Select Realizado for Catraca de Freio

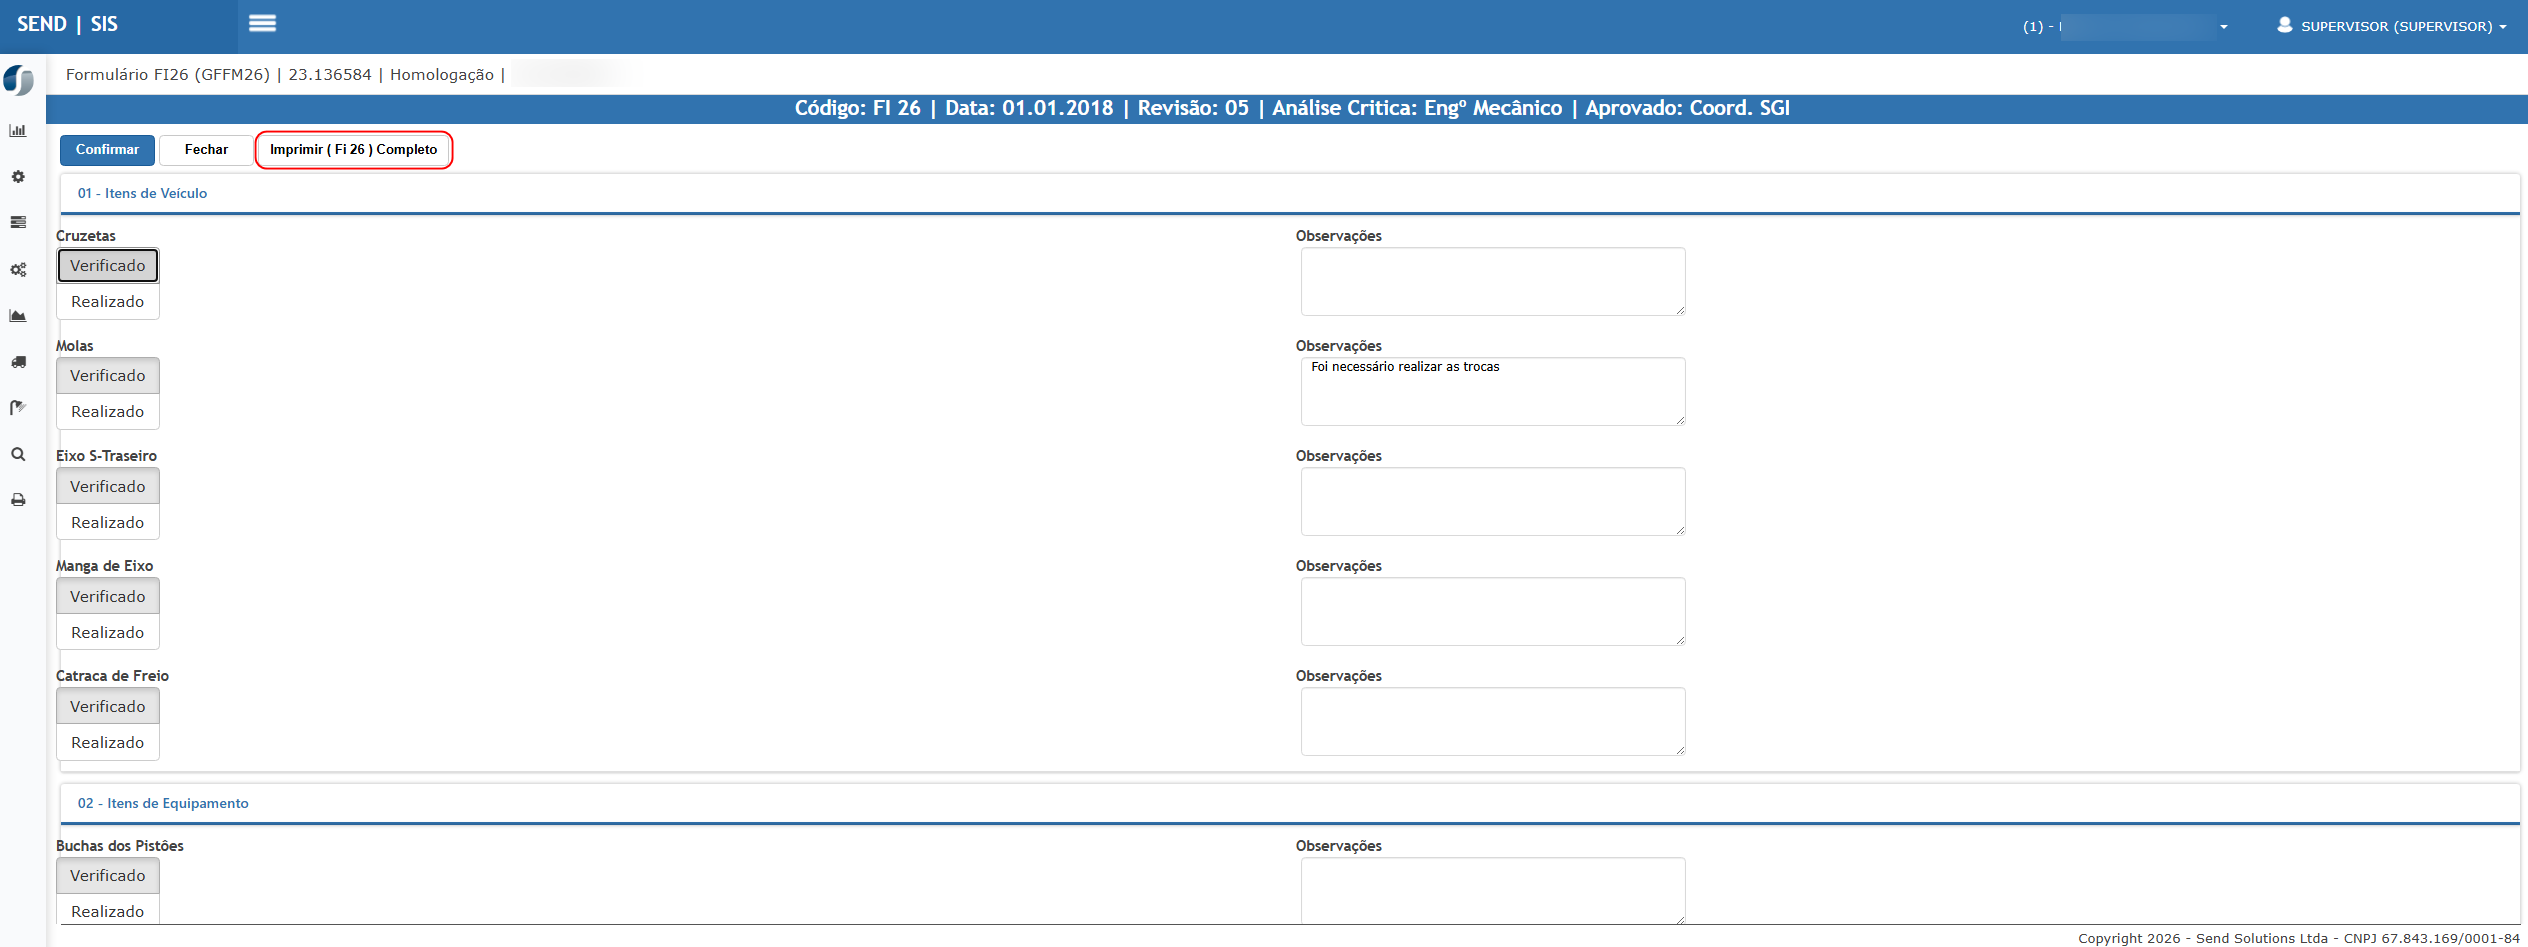108,743
